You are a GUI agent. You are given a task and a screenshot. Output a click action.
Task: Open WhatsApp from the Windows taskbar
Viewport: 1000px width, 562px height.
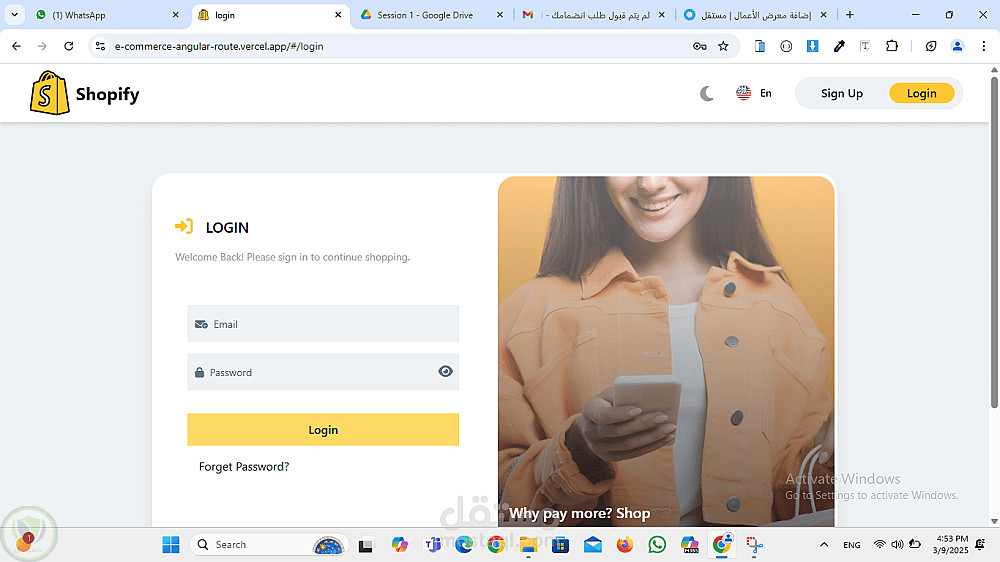click(x=657, y=544)
